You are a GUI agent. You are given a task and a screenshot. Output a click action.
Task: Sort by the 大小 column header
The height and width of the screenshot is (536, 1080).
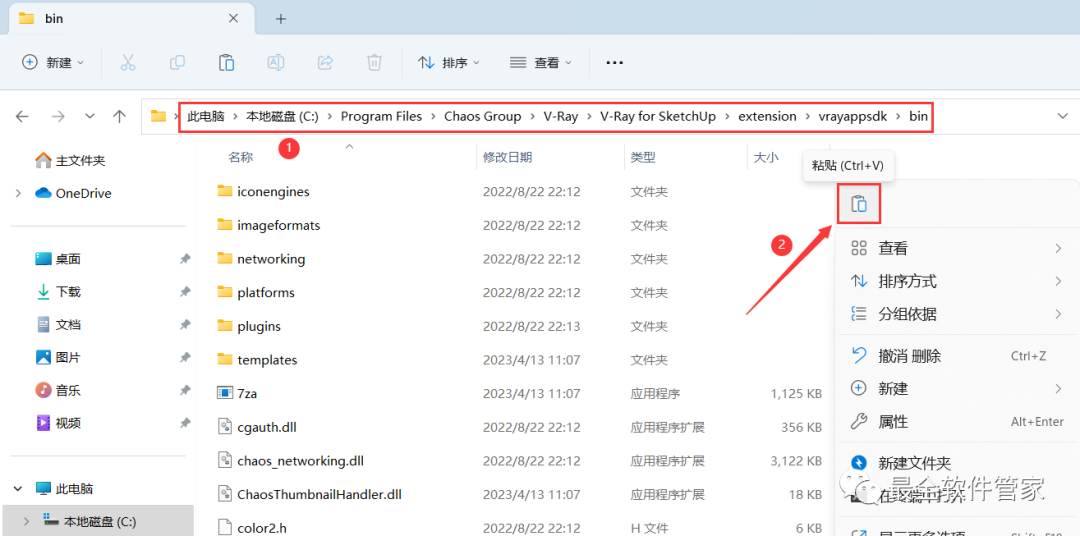766,158
